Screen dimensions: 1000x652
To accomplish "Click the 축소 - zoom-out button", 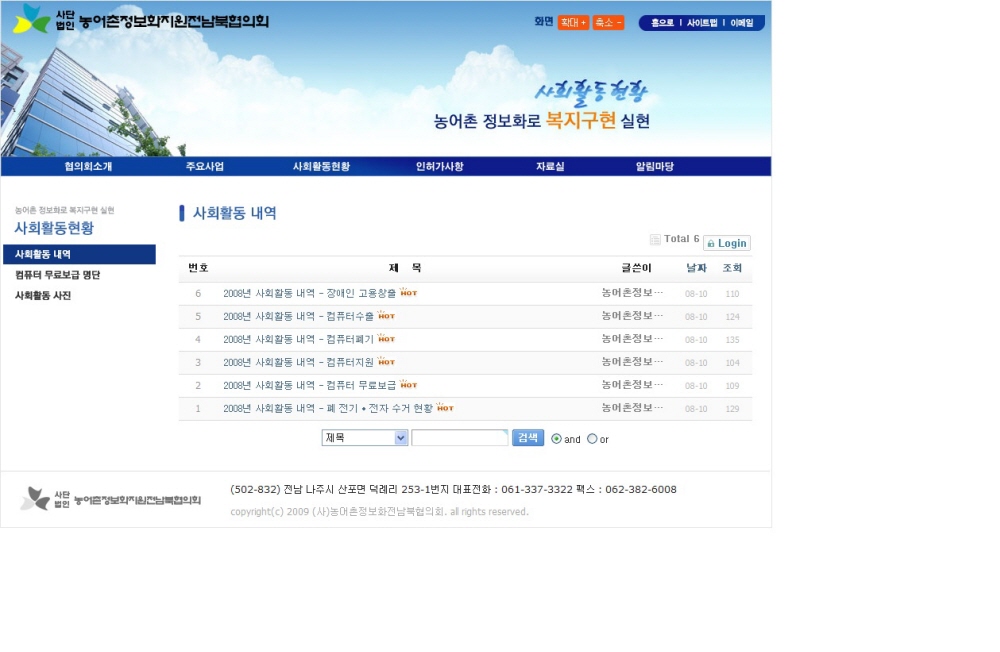I will (608, 22).
